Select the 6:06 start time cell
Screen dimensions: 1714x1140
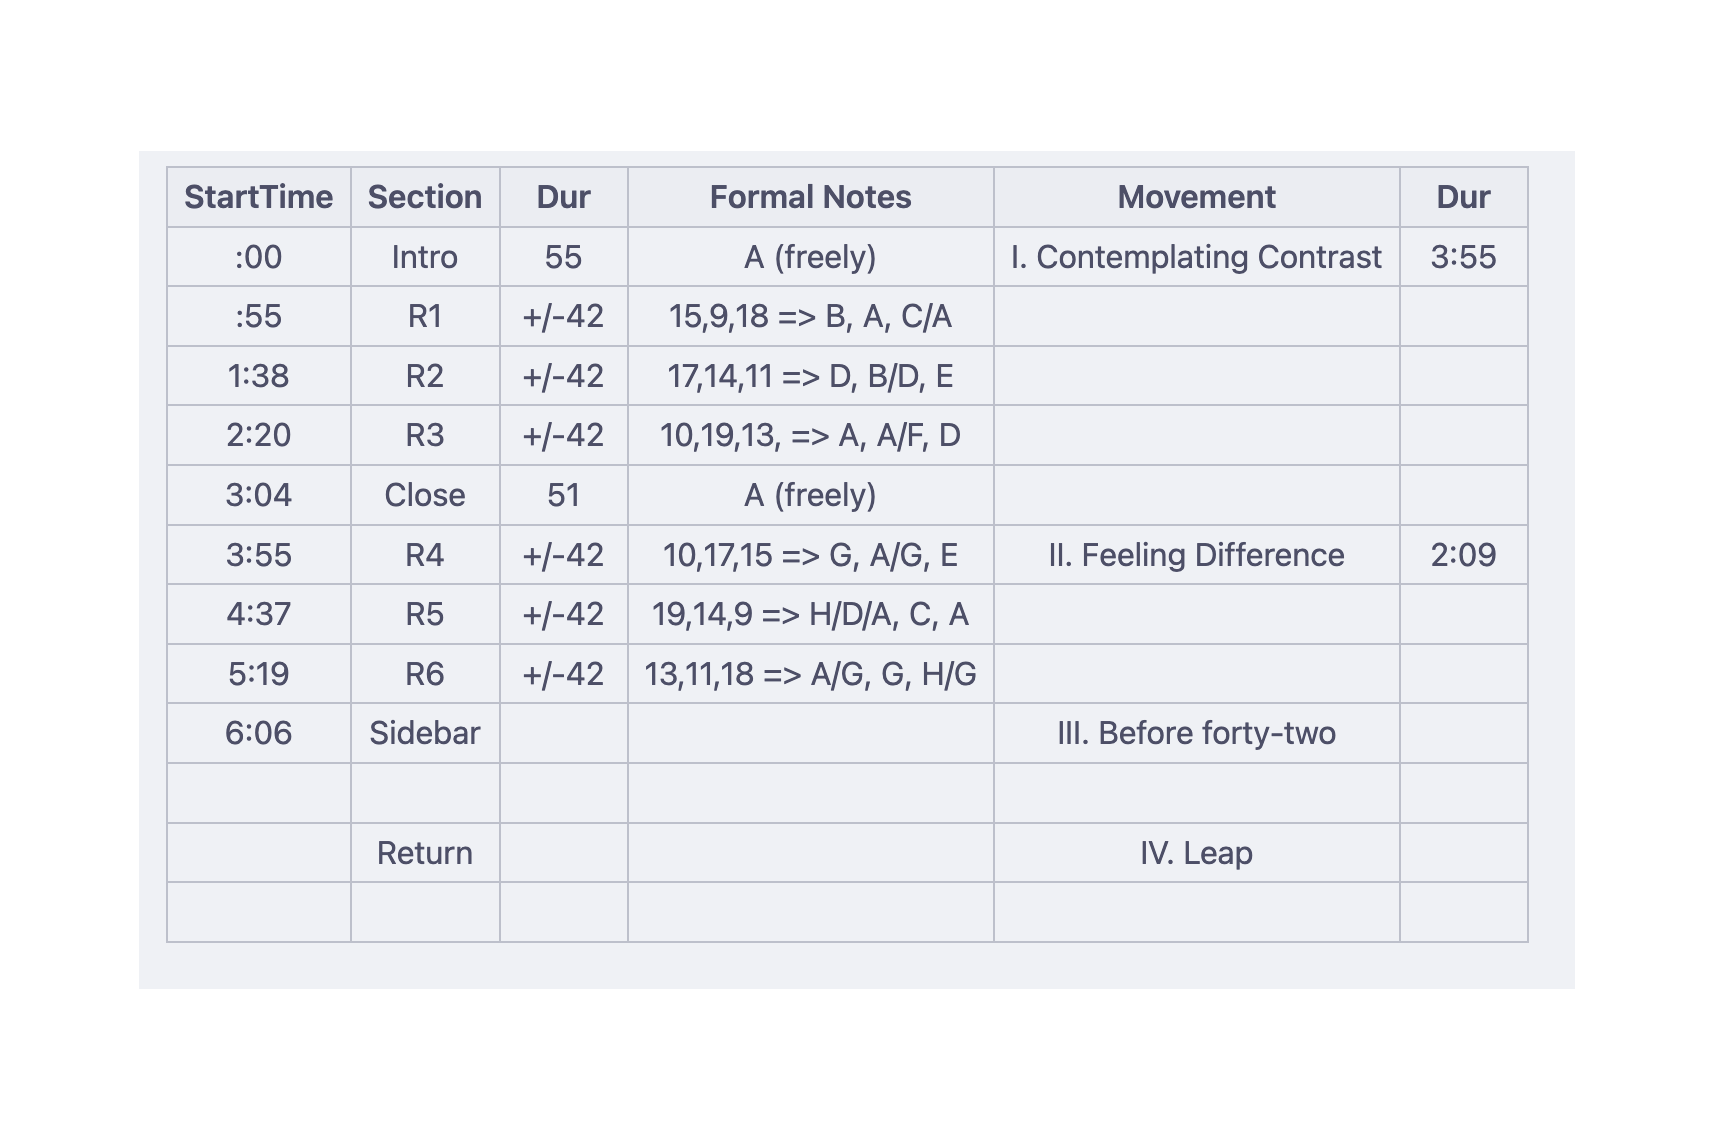259,733
